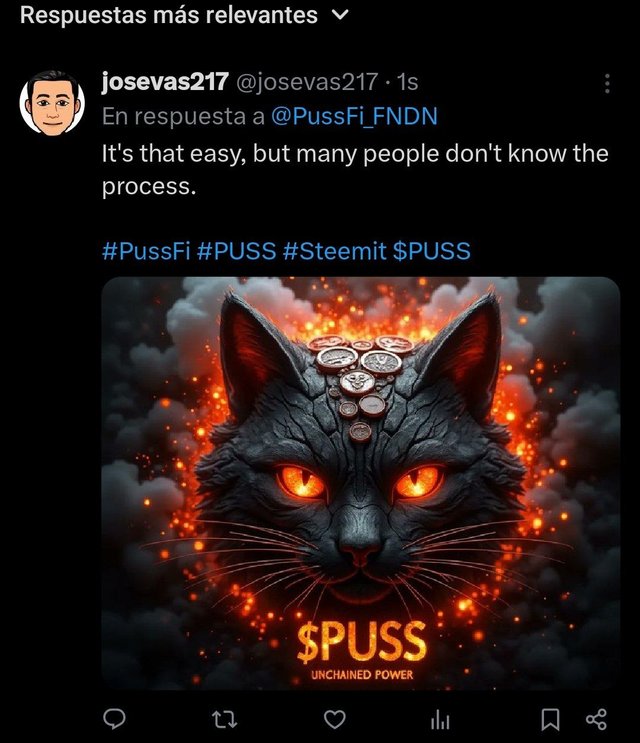Viewport: 640px width, 743px height.
Task: Open the $PUSS cashtag link
Action: click(x=432, y=251)
